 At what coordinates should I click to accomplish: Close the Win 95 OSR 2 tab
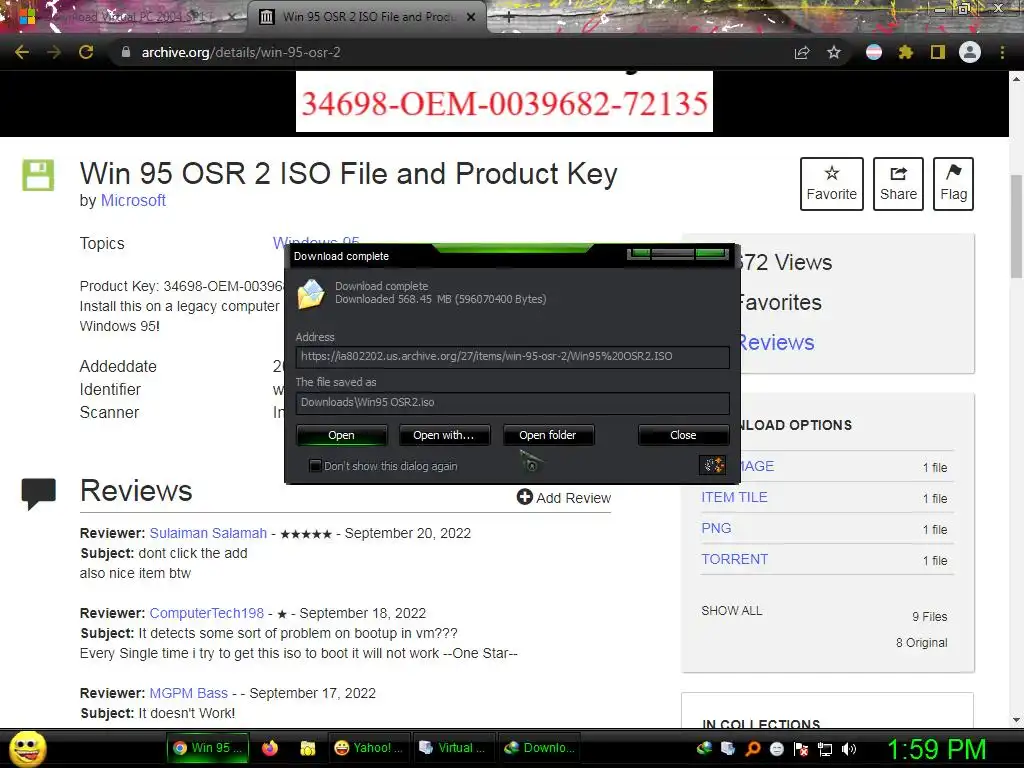tap(471, 18)
